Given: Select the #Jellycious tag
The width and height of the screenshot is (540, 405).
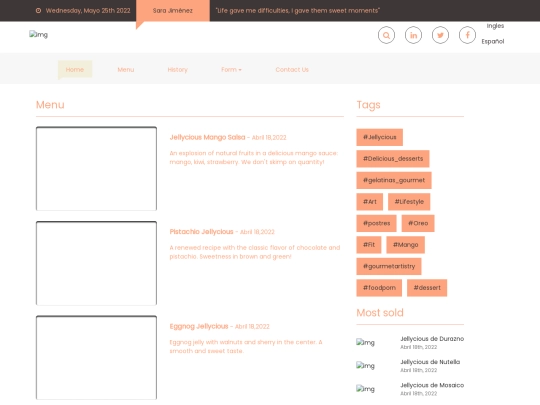Looking at the screenshot, I should click(x=380, y=137).
